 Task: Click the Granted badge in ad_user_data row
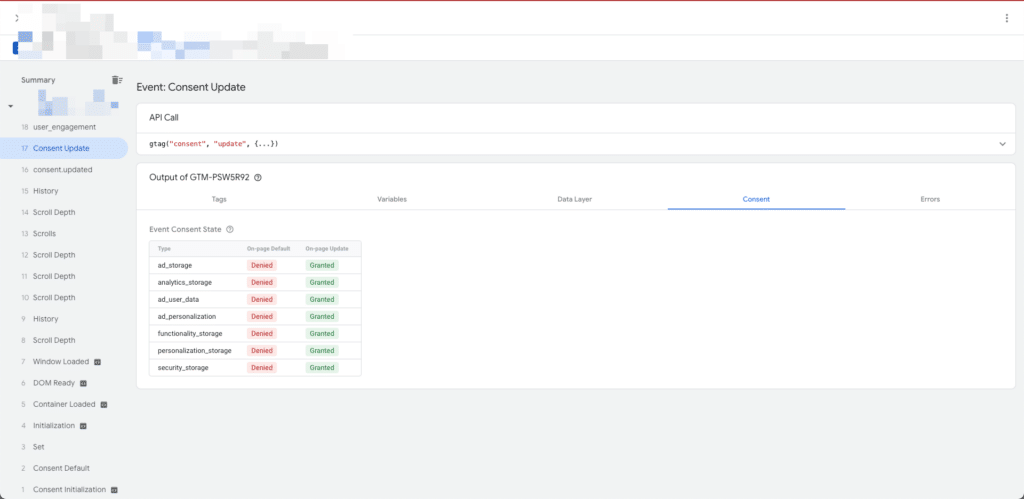[x=322, y=299]
